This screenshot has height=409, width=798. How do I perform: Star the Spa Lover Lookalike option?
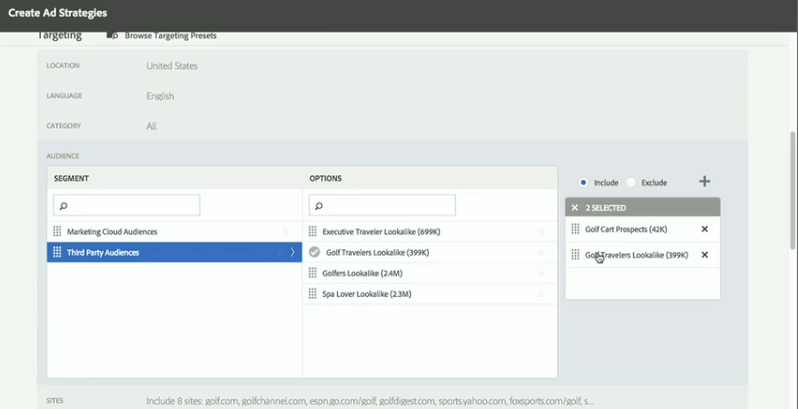pos(541,294)
